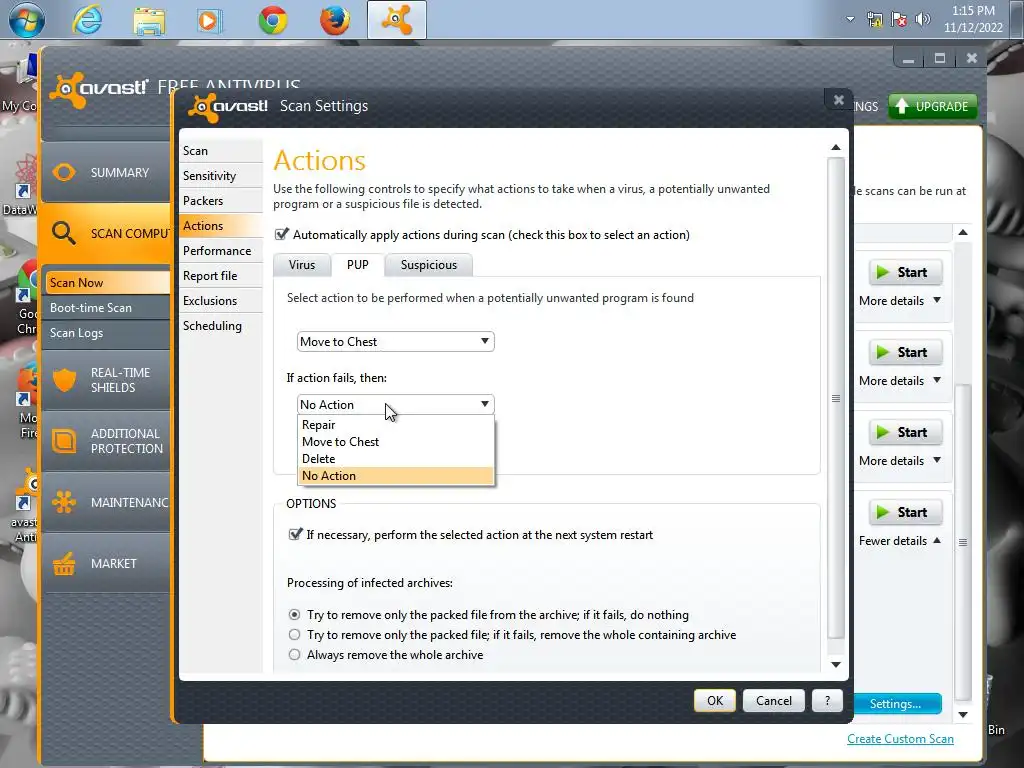This screenshot has width=1024, height=768.
Task: Launch Internet Explorer from taskbar
Action: (x=88, y=20)
